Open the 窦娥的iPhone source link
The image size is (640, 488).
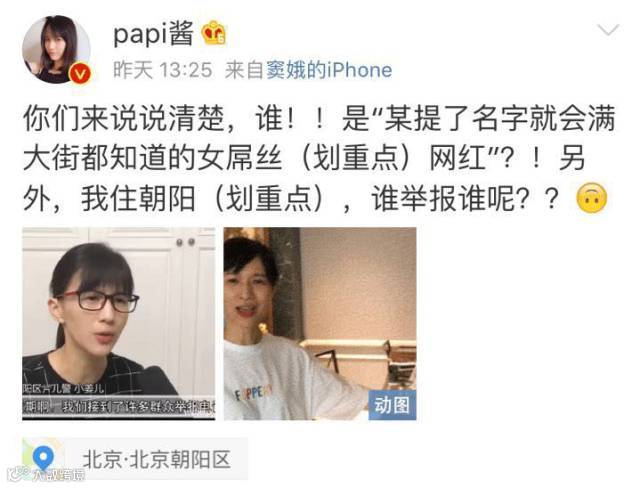coord(329,70)
